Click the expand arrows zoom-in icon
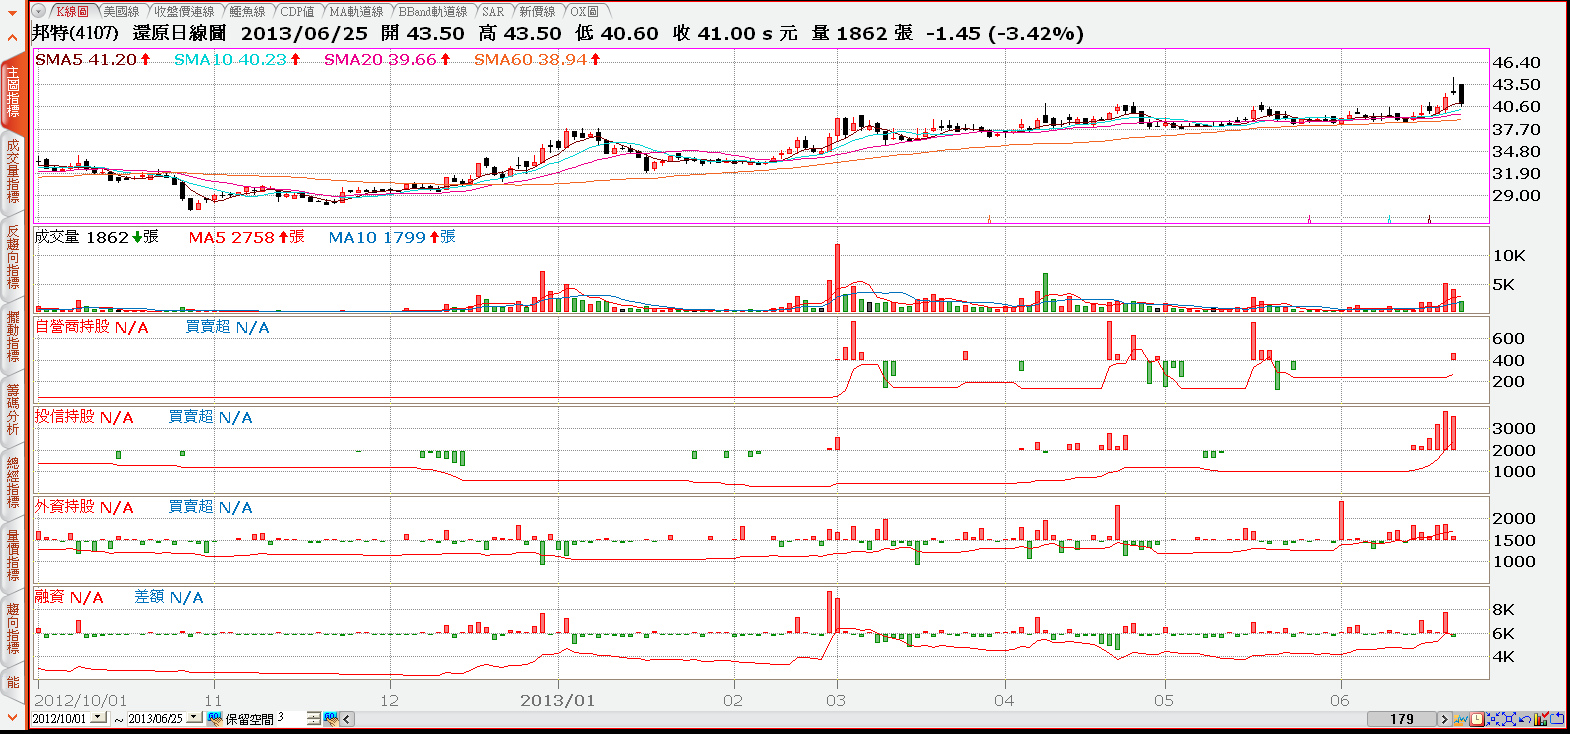1570x734 pixels. click(1509, 718)
